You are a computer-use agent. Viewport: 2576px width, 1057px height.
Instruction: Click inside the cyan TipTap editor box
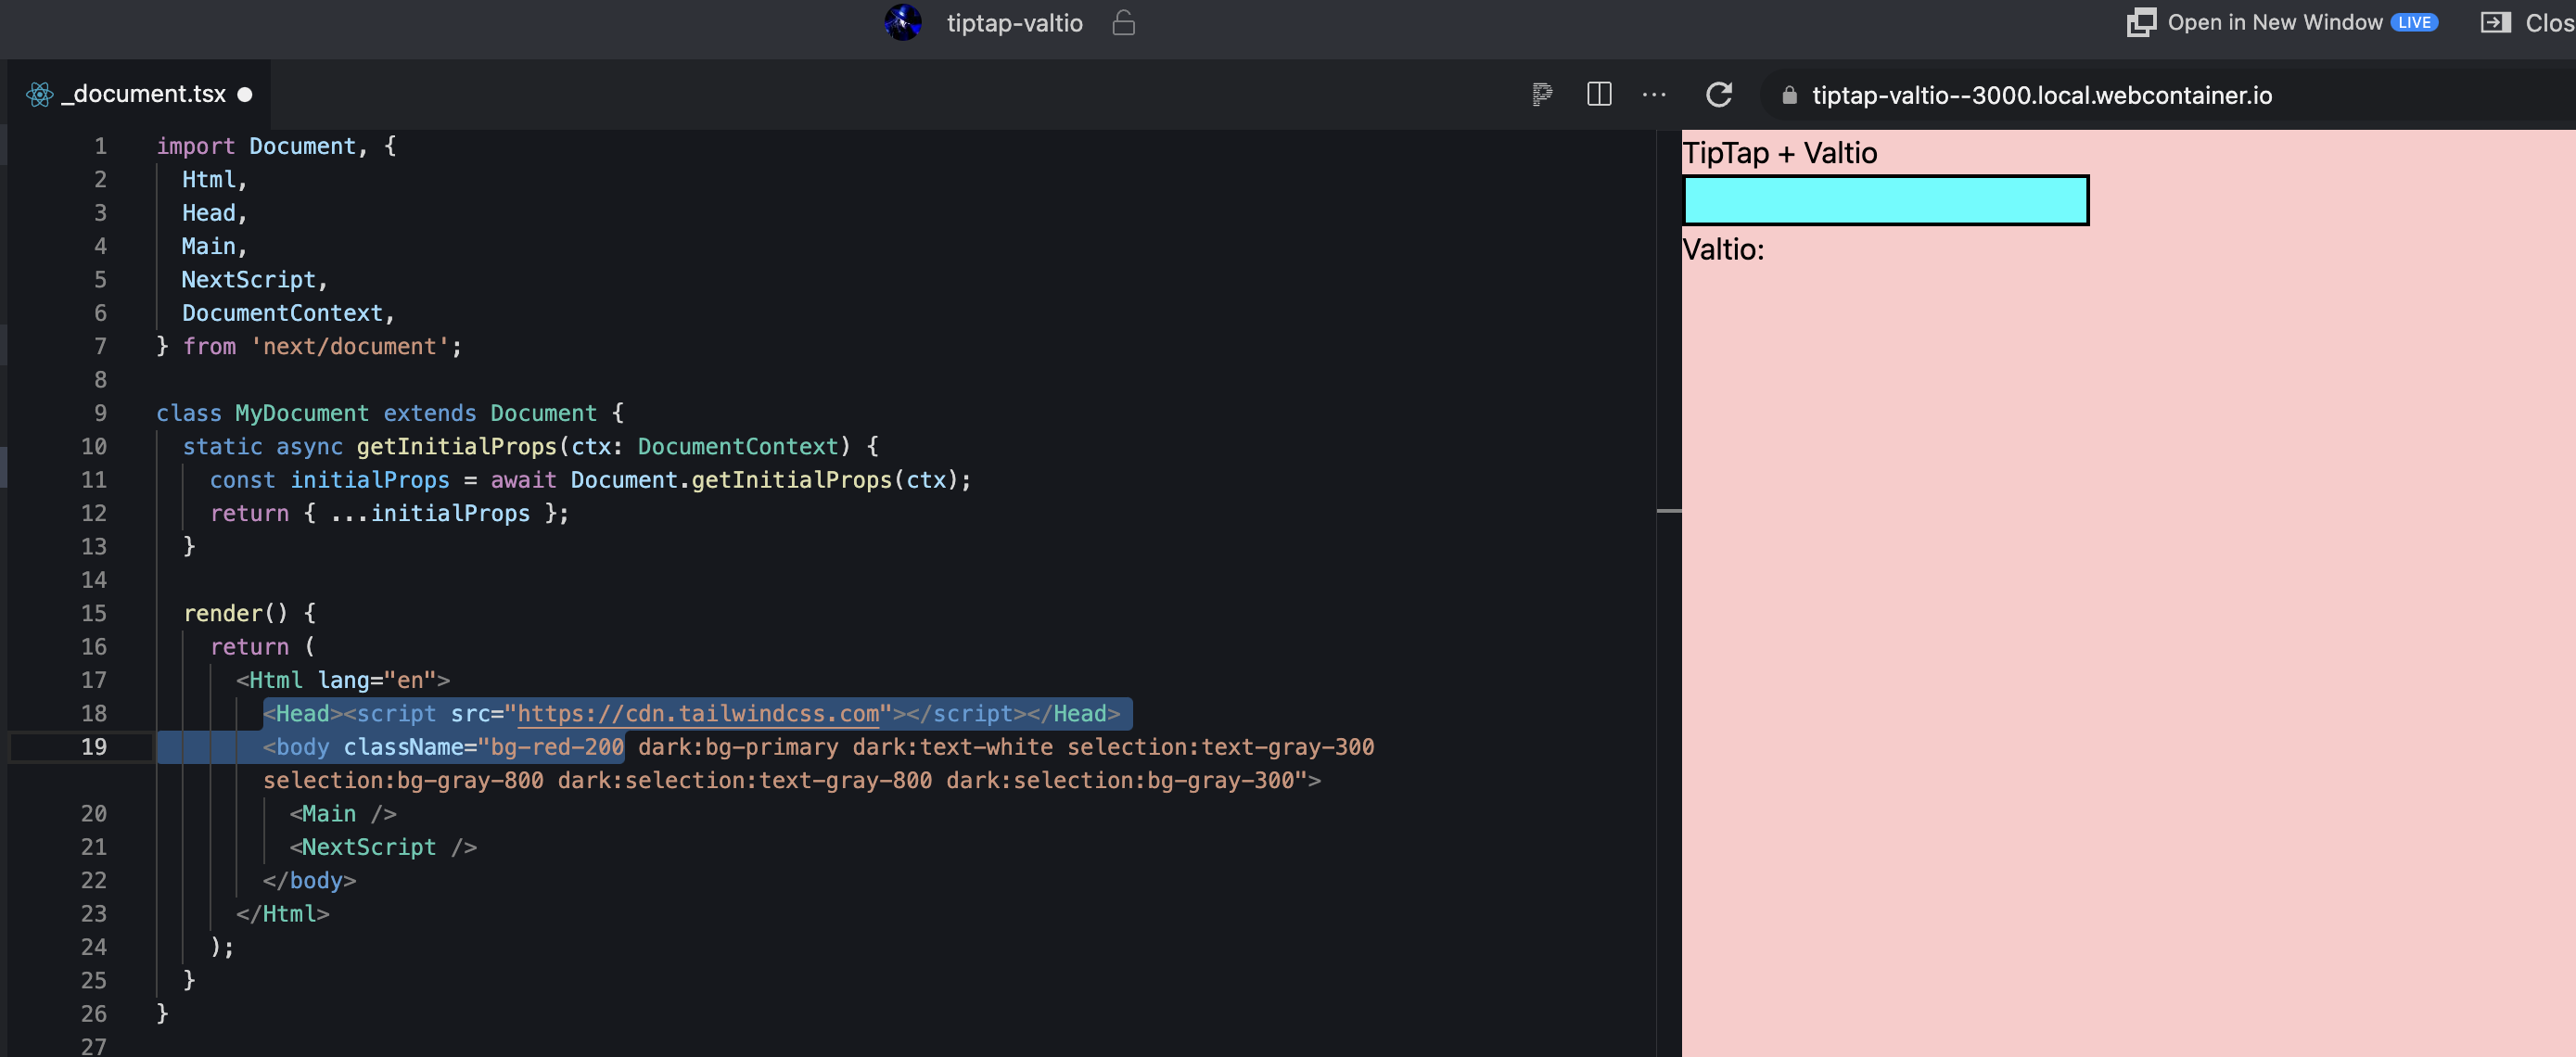[1884, 199]
